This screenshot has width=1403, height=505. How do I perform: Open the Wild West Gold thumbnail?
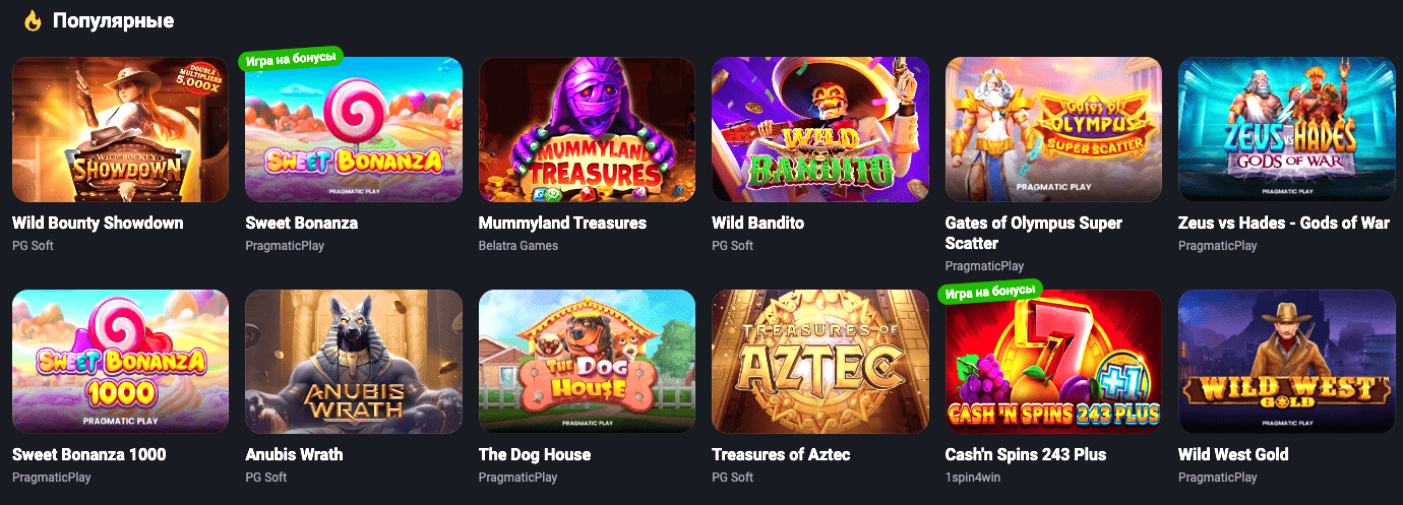[1287, 362]
